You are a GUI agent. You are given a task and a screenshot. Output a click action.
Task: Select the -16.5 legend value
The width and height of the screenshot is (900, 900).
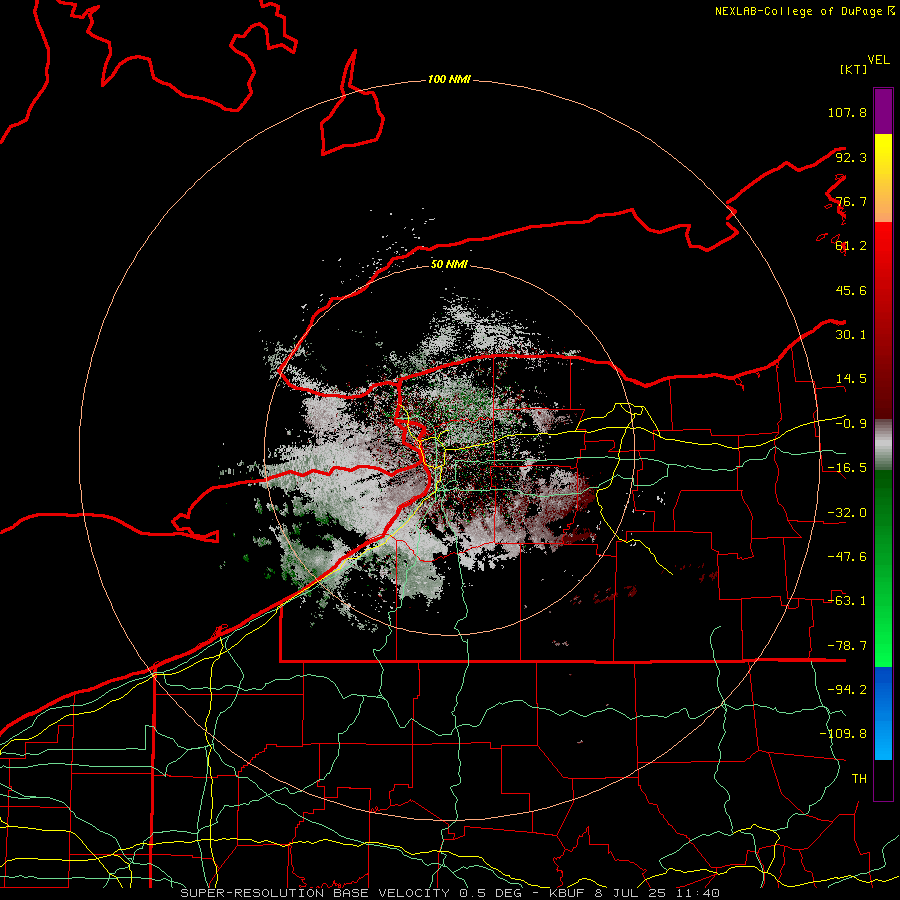[x=847, y=468]
